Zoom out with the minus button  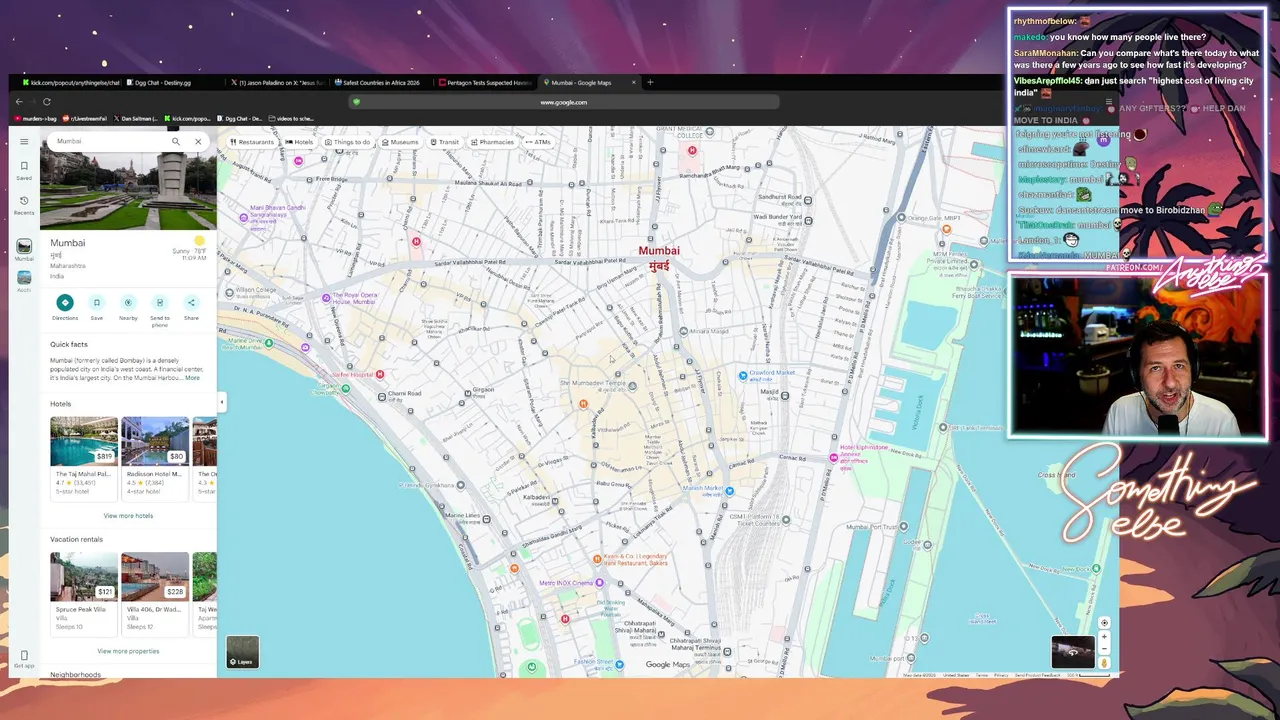(1104, 649)
